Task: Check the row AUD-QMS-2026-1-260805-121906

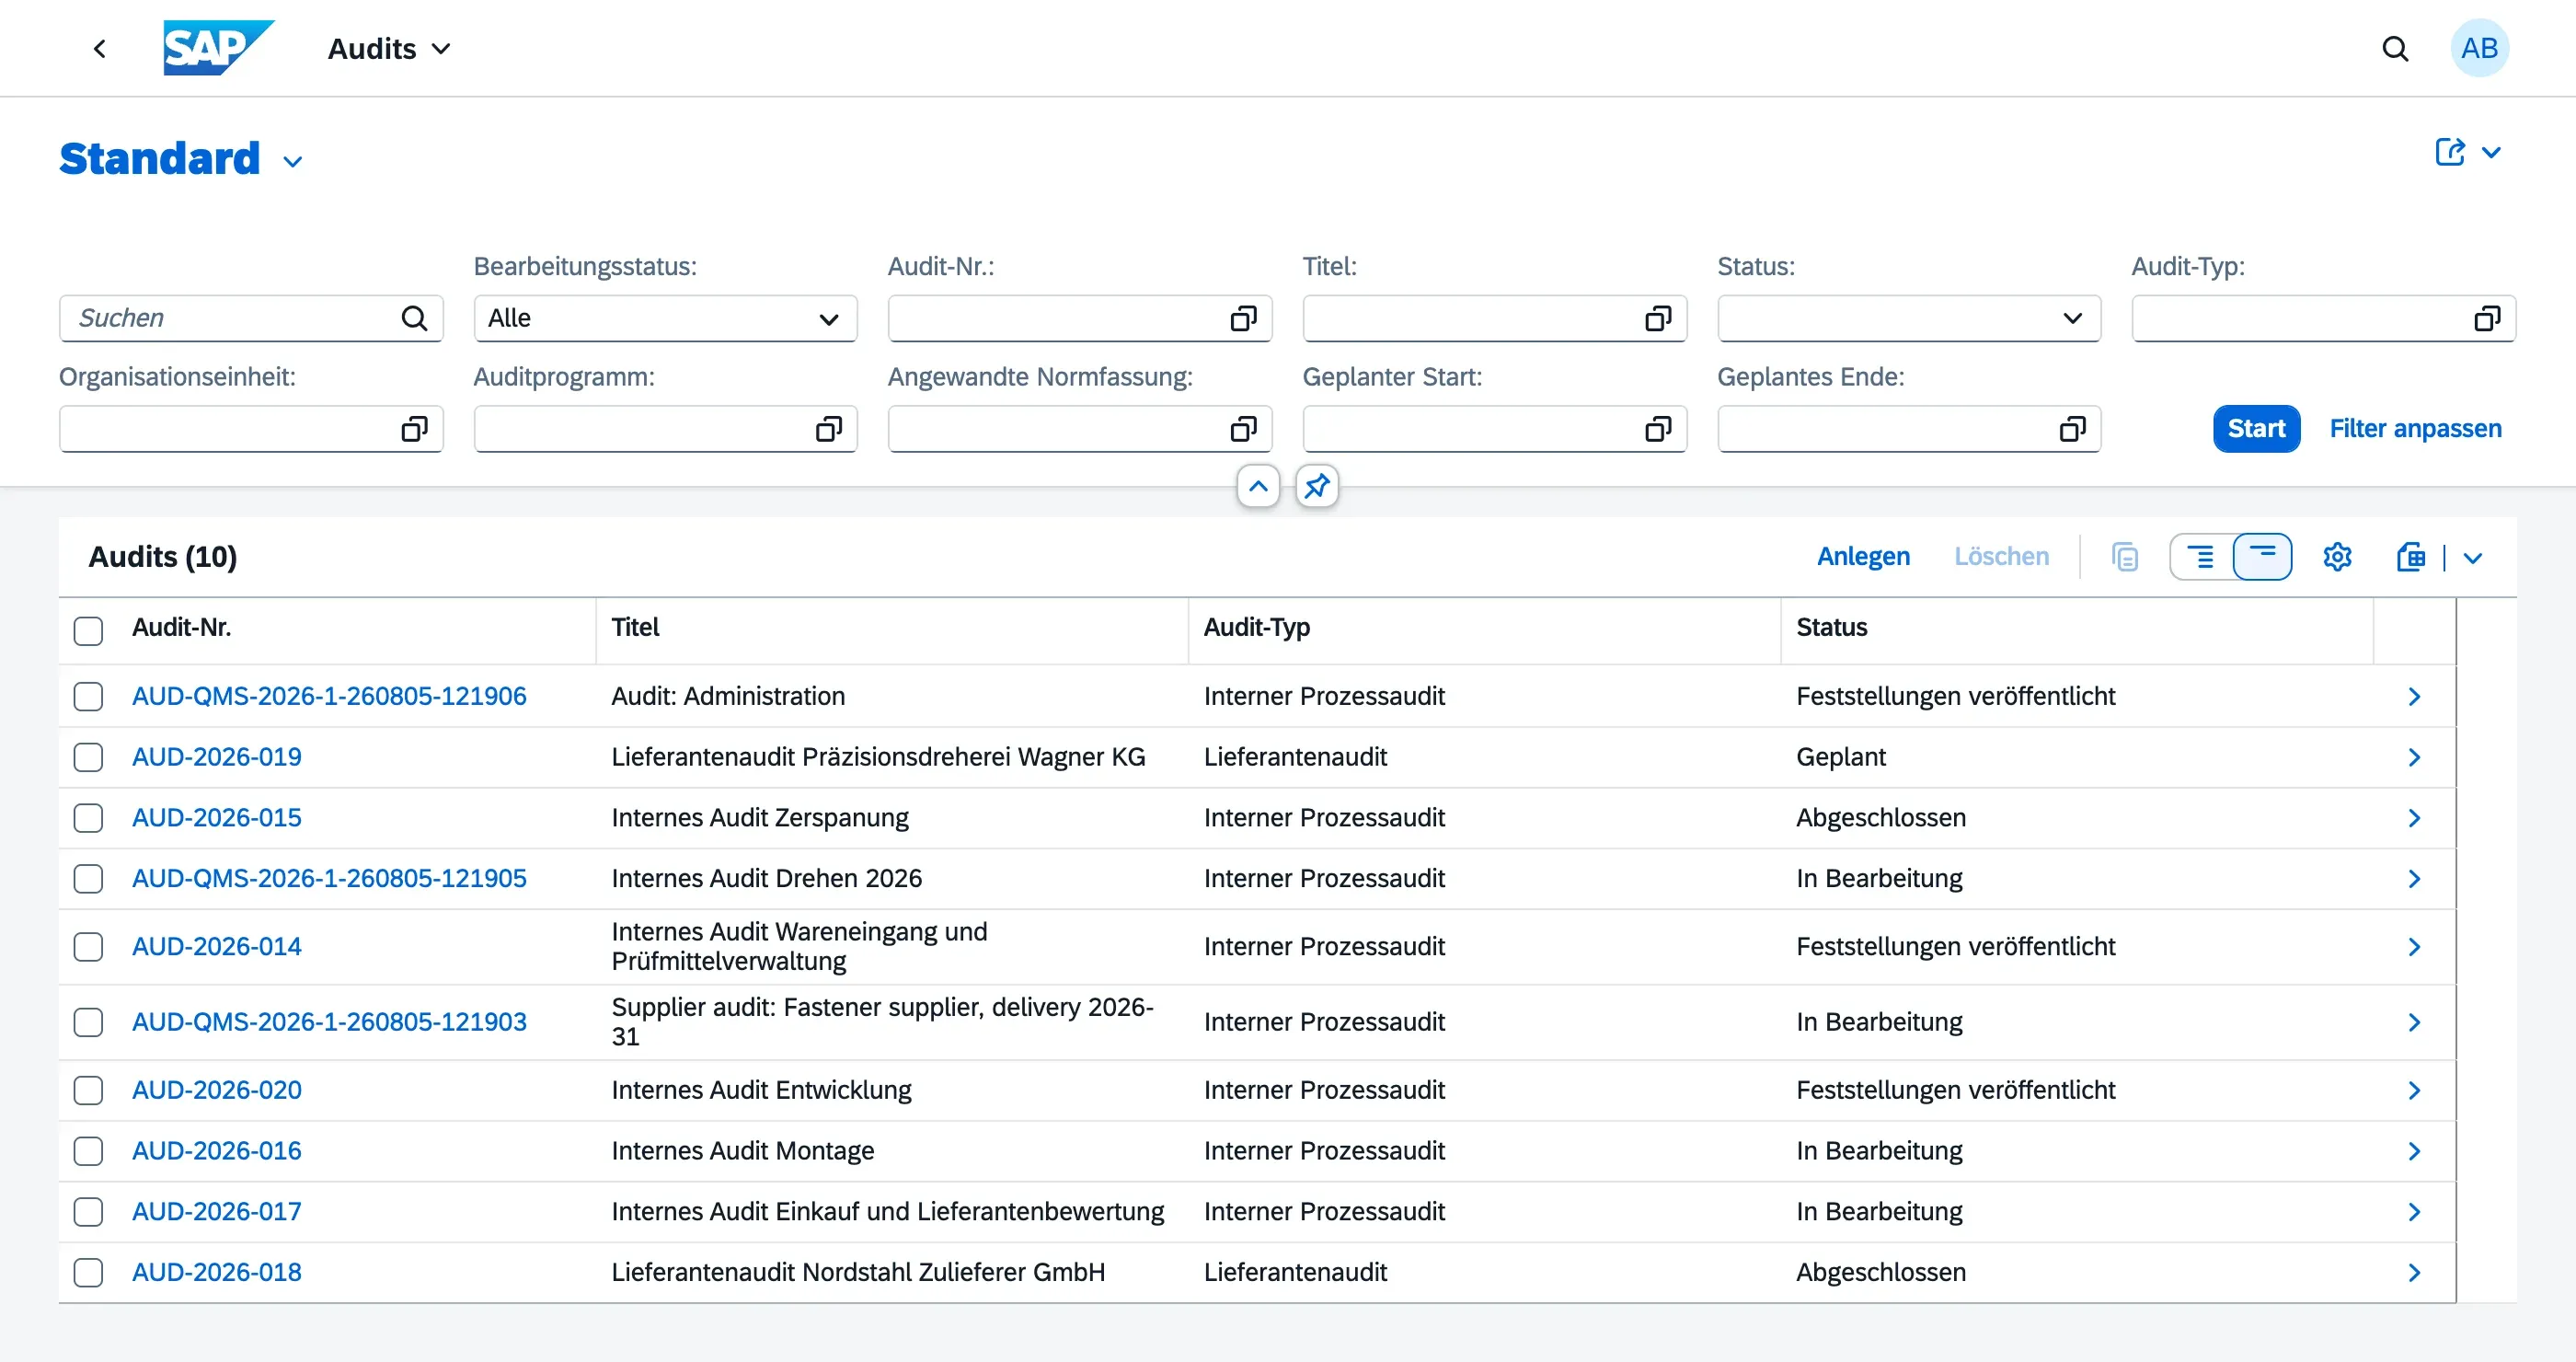Action: point(88,696)
